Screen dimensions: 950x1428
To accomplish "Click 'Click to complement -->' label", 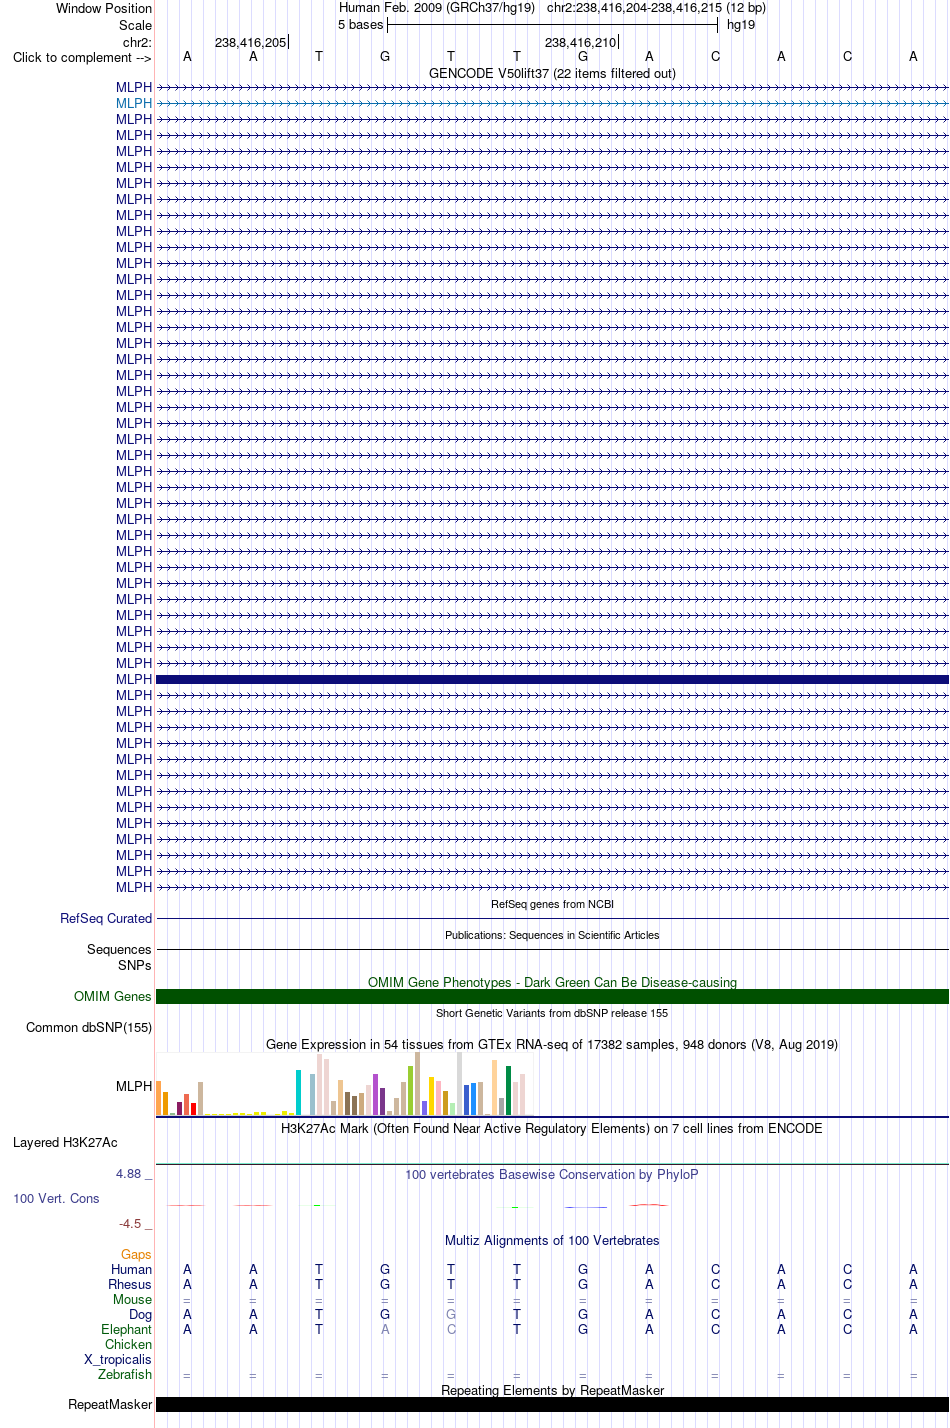I will [82, 57].
